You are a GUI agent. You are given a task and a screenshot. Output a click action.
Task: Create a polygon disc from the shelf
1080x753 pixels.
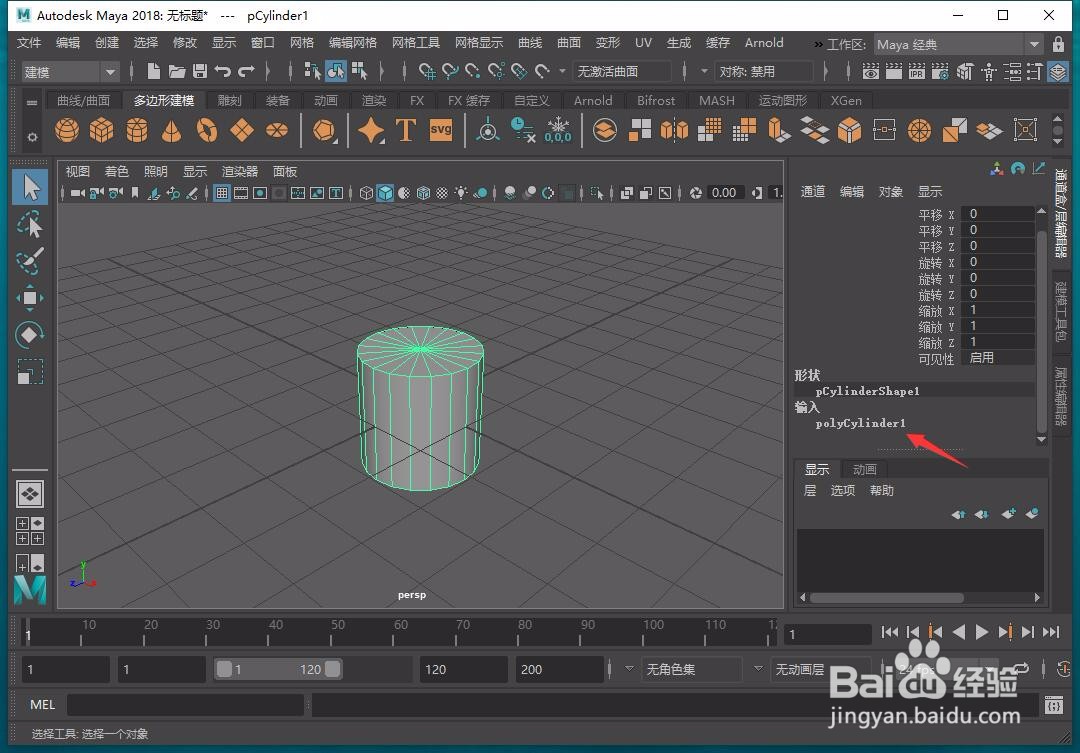click(x=277, y=130)
